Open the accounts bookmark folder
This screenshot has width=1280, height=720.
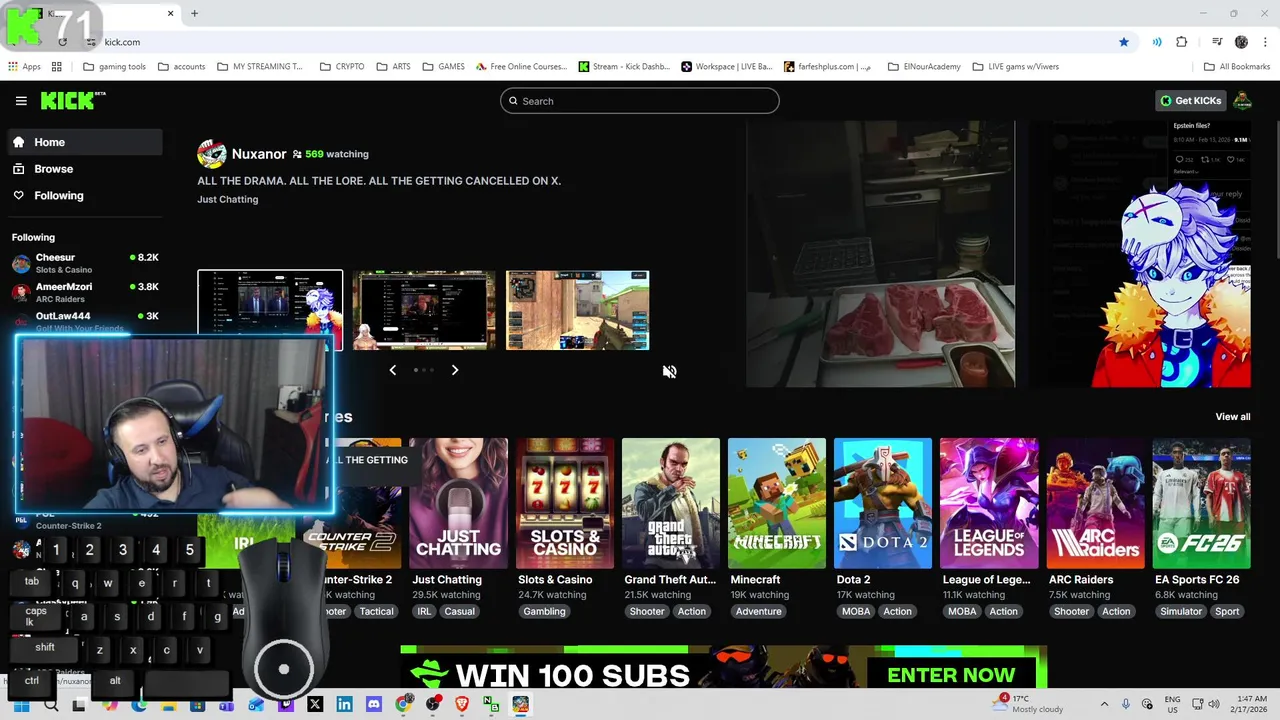tap(181, 67)
